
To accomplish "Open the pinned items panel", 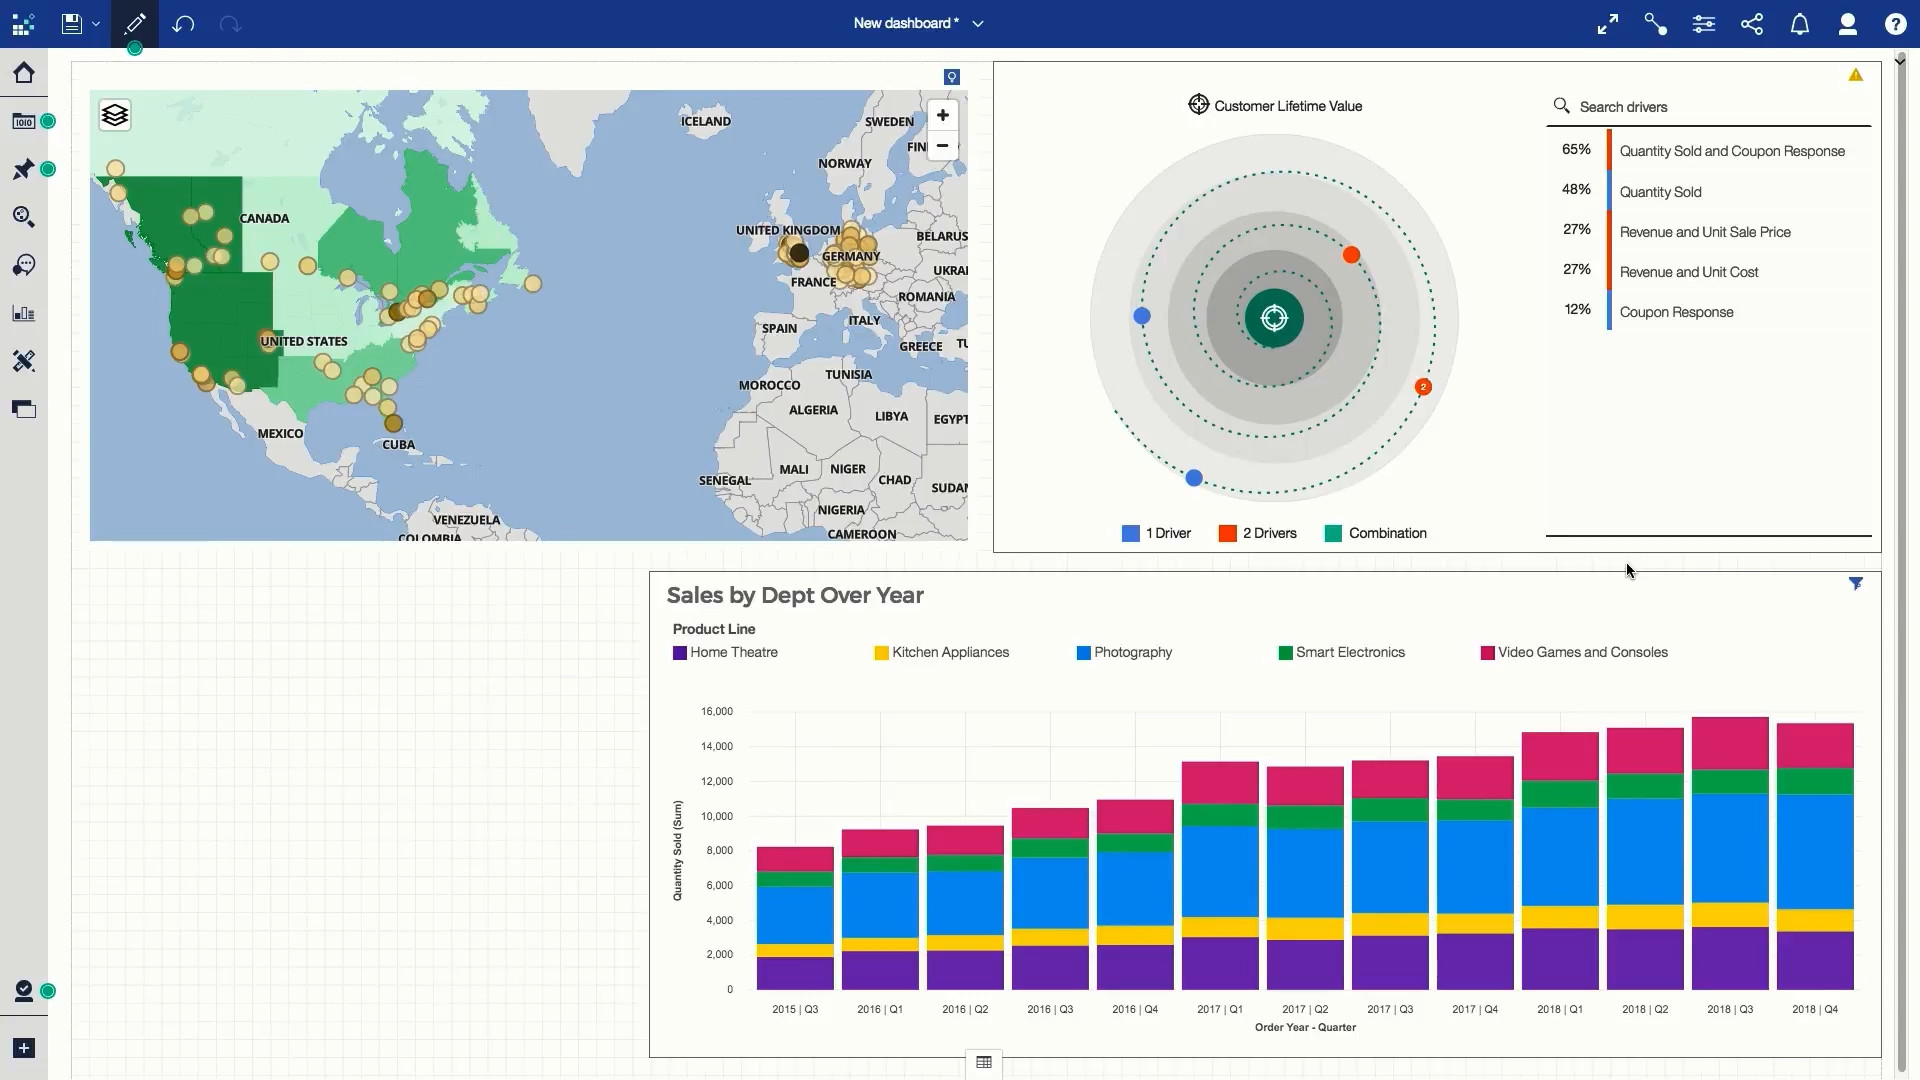I will coord(23,170).
